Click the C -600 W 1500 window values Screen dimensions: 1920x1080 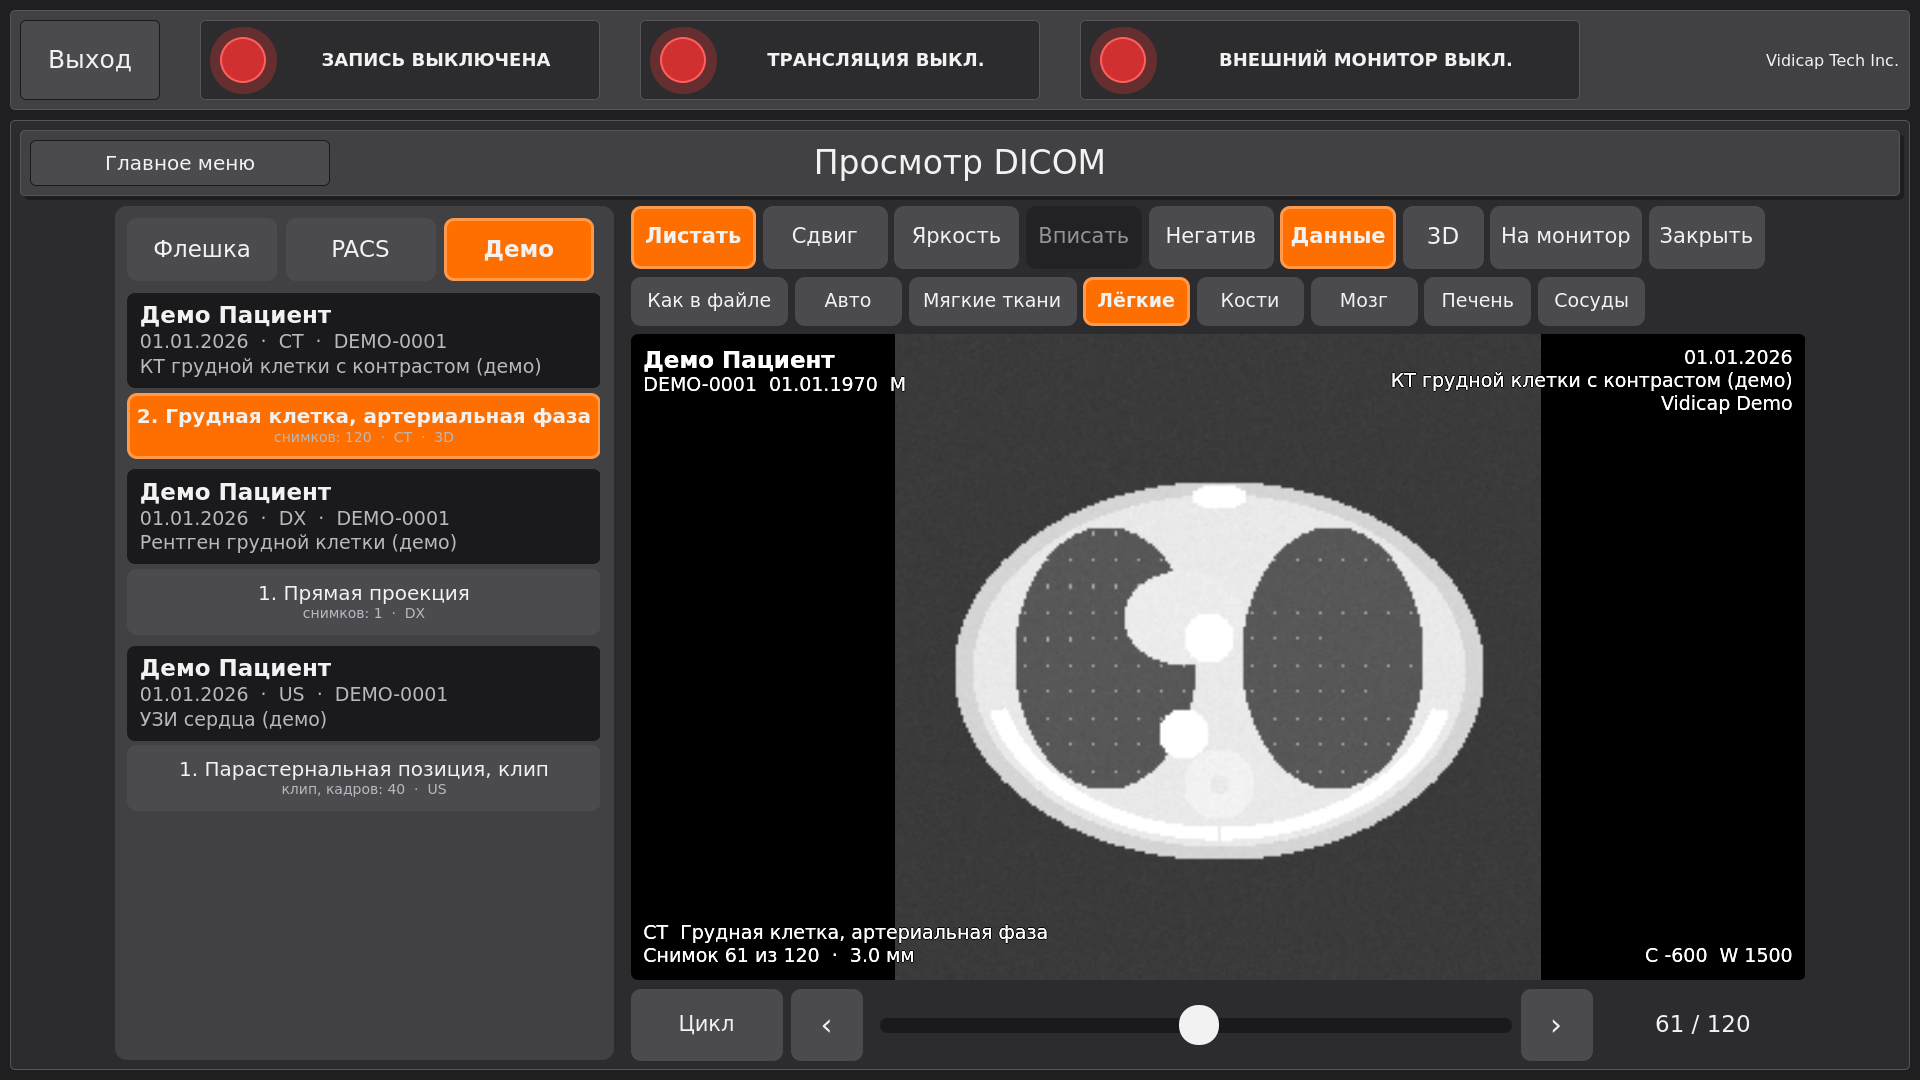point(1718,956)
